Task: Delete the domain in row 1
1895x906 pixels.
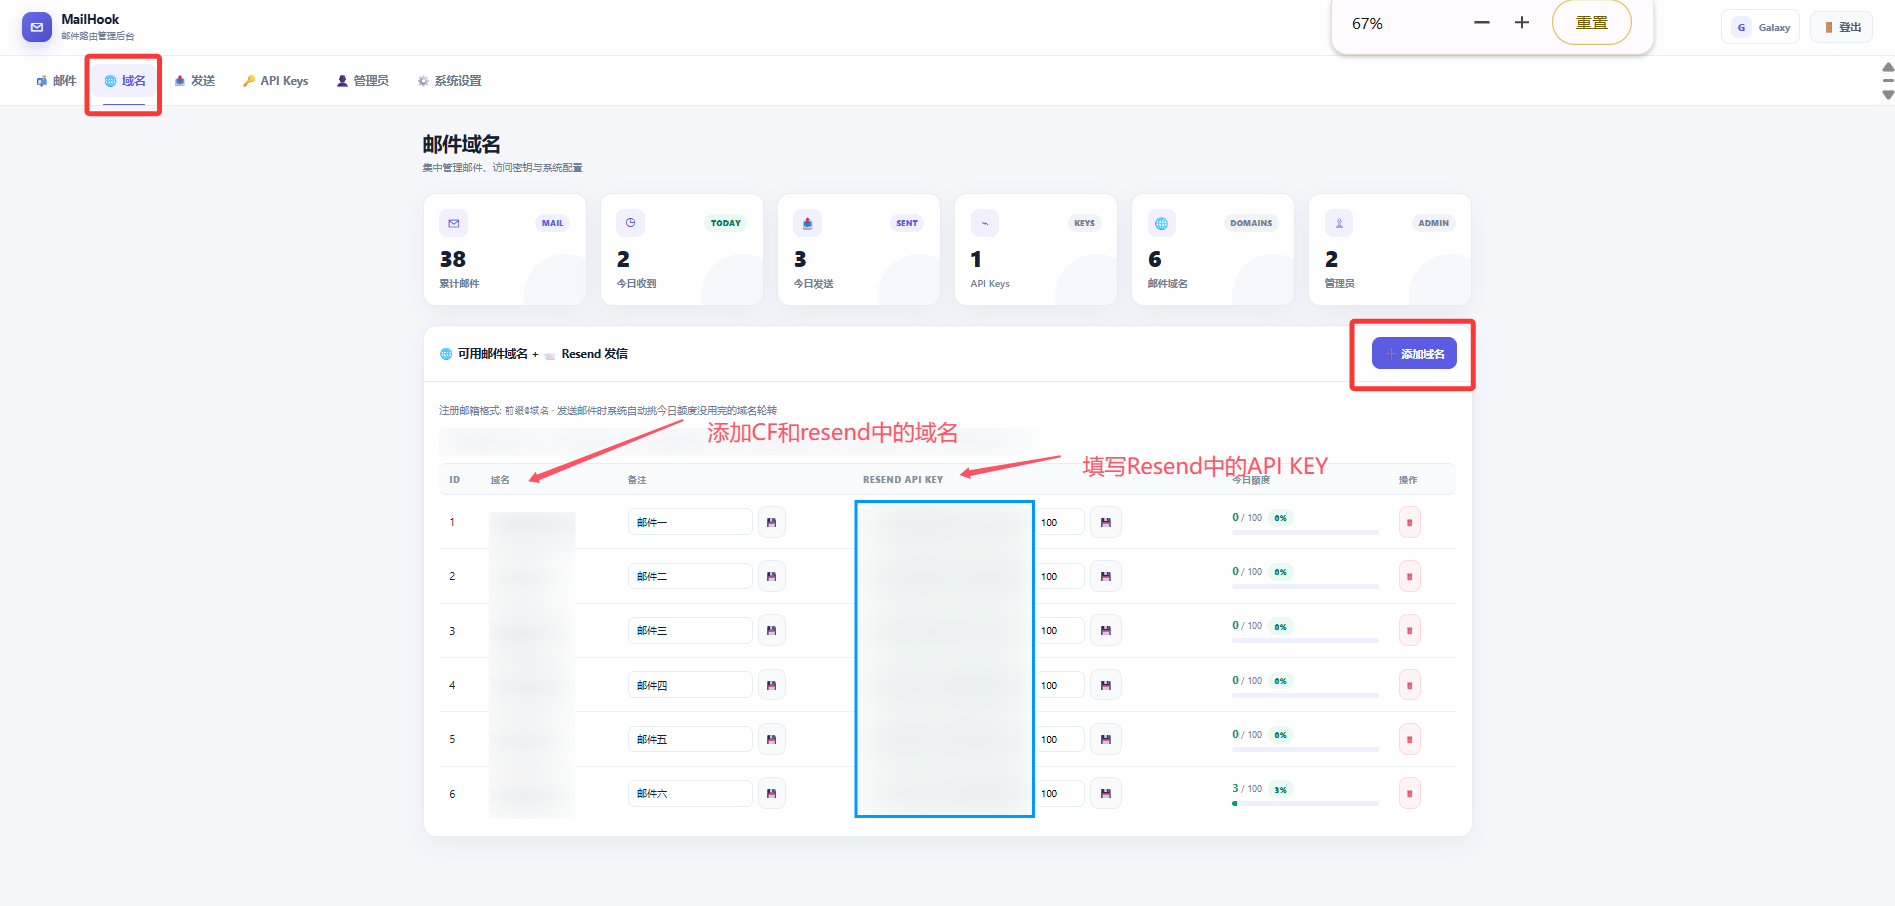Action: pos(1409,522)
